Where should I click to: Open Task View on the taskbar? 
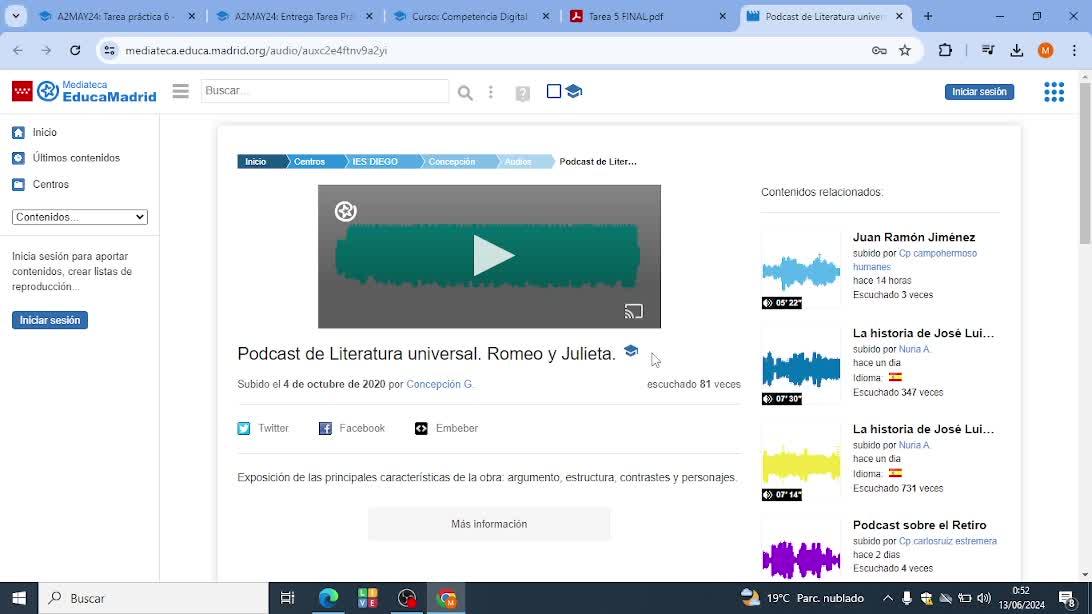[288, 598]
